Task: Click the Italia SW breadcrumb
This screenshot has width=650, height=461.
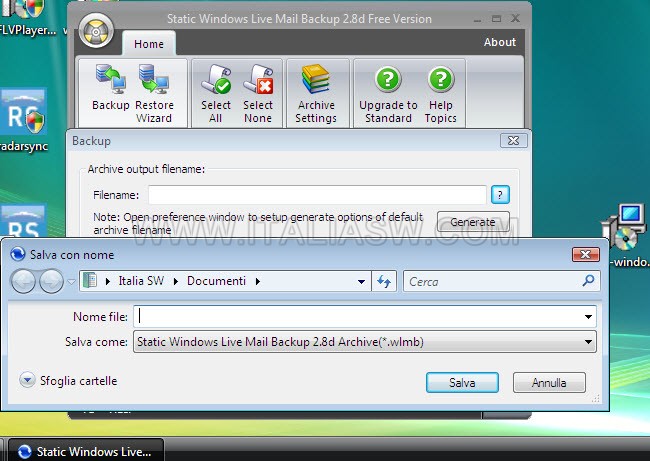Action: 141,281
